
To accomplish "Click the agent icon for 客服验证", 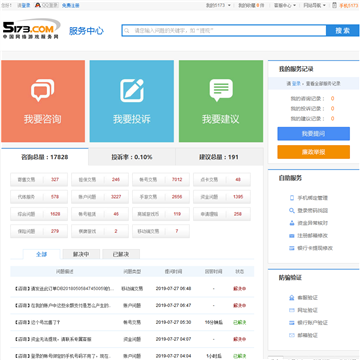I will (292, 298).
